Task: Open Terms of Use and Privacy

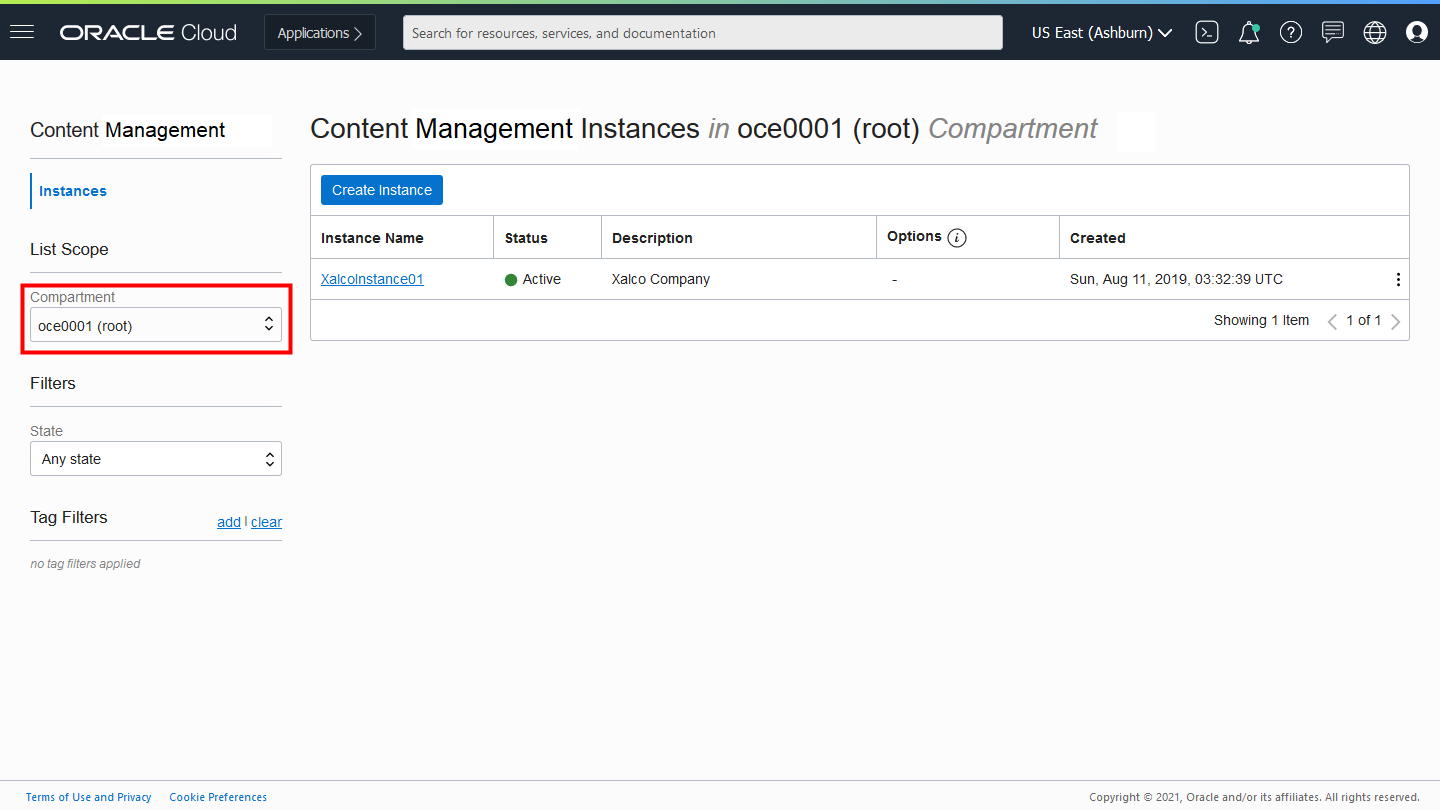Action: click(89, 797)
